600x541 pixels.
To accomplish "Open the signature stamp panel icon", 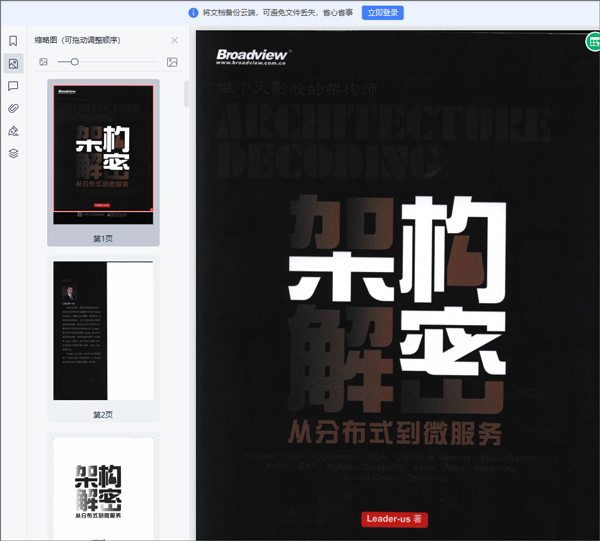I will coord(13,131).
